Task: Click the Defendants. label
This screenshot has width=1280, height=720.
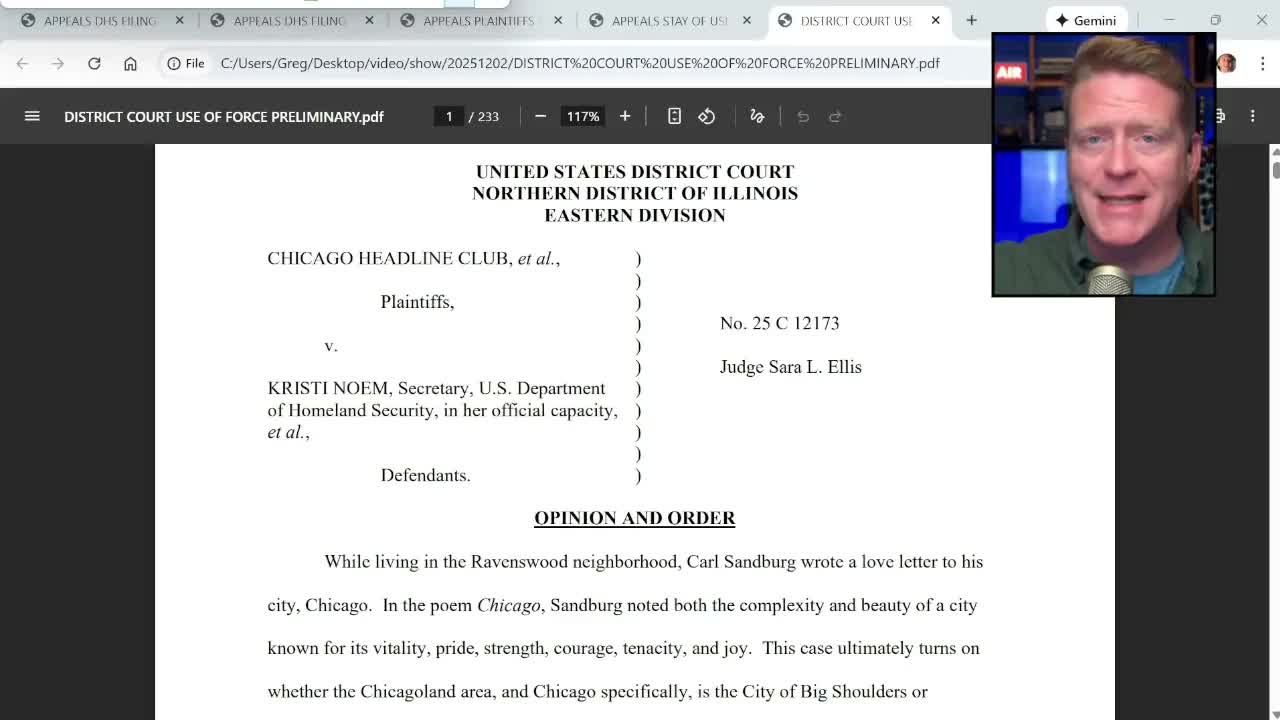Action: (425, 475)
